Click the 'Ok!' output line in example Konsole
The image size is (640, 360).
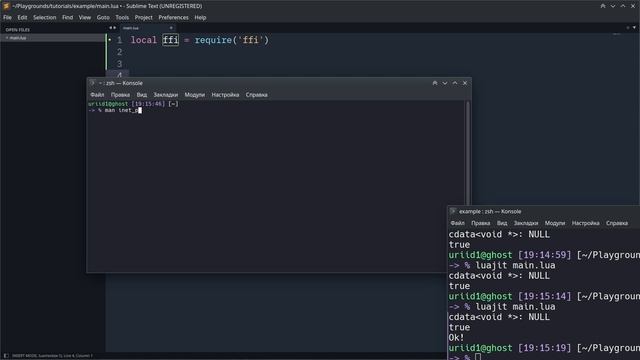[x=456, y=338]
